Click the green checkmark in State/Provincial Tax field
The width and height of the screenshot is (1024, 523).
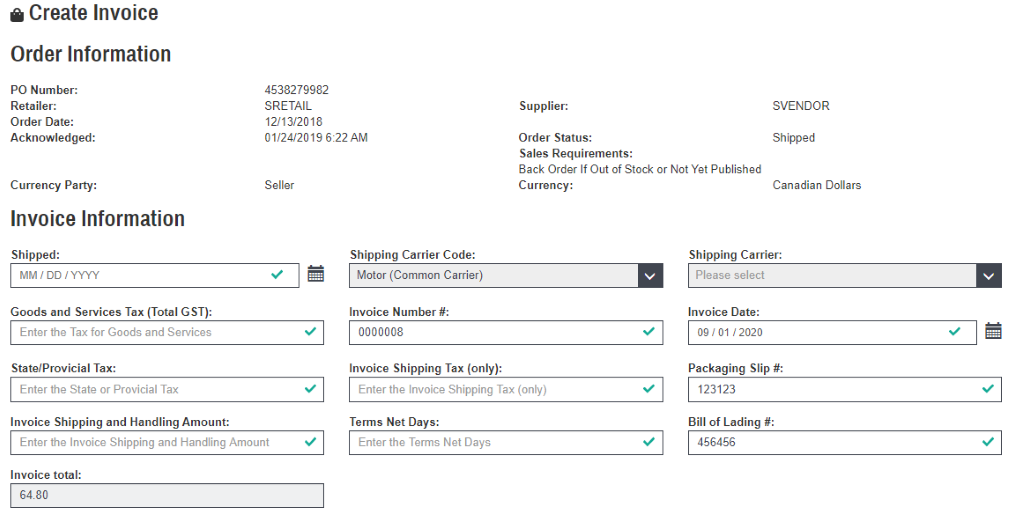[x=310, y=388]
